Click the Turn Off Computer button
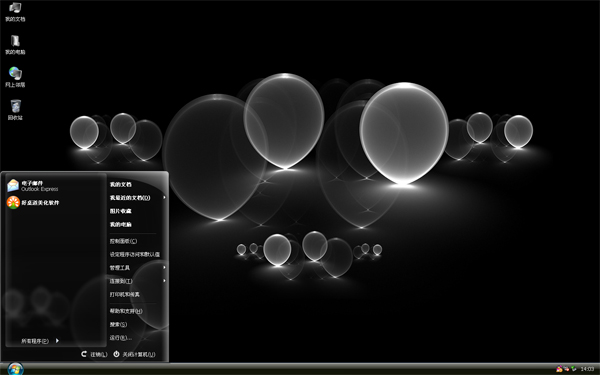The width and height of the screenshot is (600, 375). 134,354
